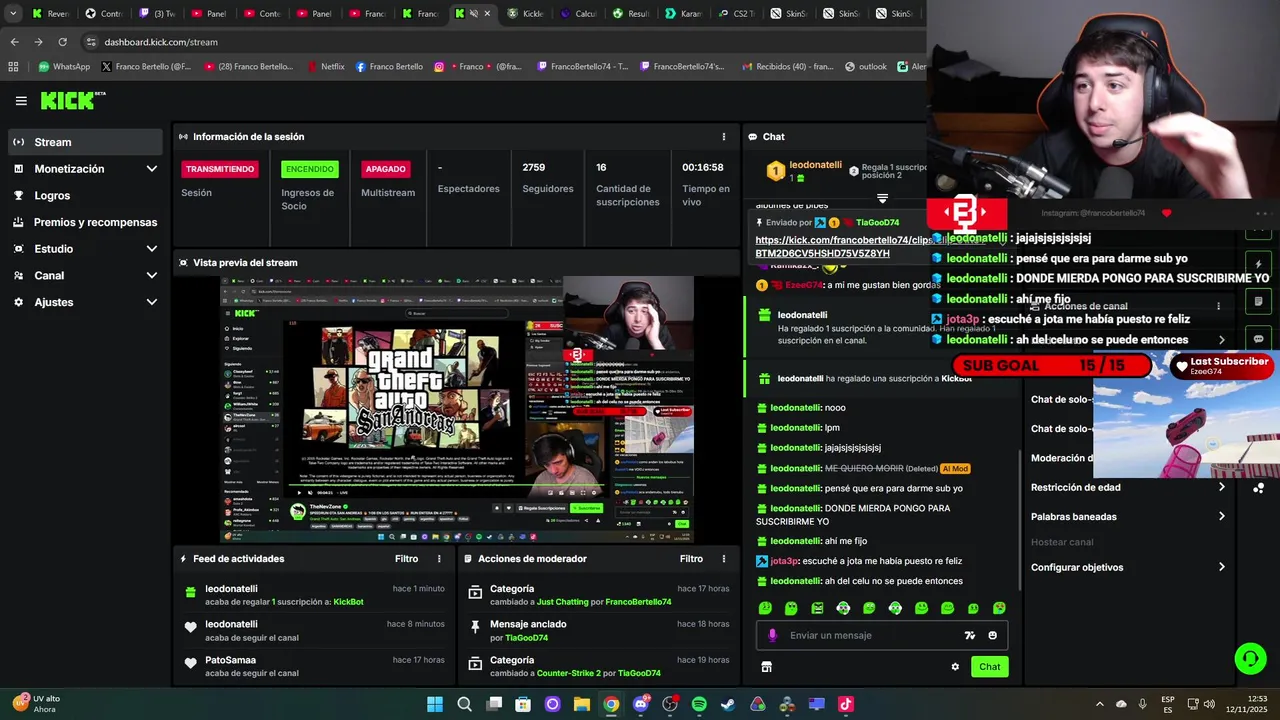Reload the page with the browser refresh button

[x=62, y=42]
